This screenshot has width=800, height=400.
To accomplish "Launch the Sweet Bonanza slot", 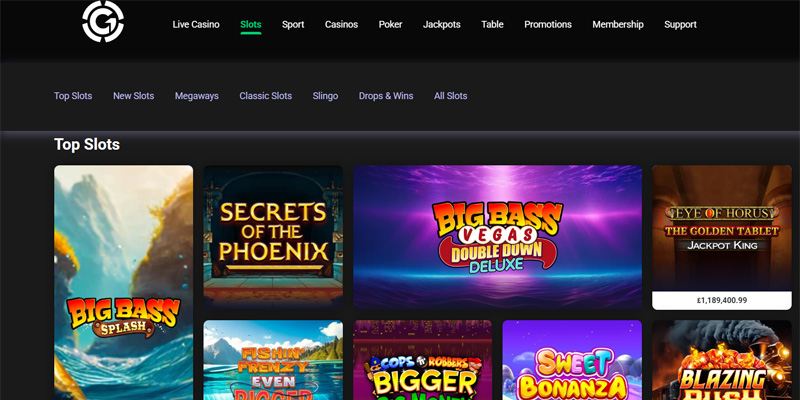I will 571,360.
